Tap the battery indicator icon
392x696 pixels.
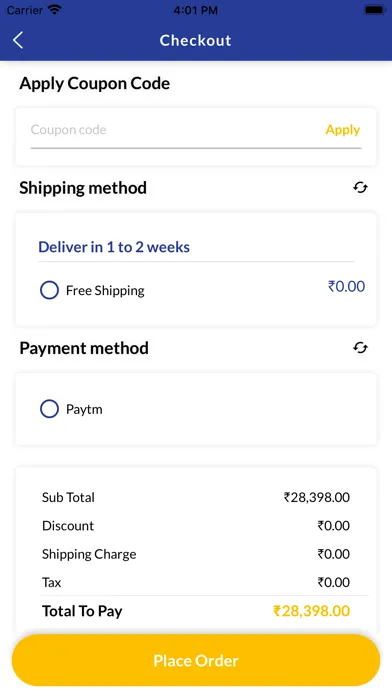(x=374, y=10)
